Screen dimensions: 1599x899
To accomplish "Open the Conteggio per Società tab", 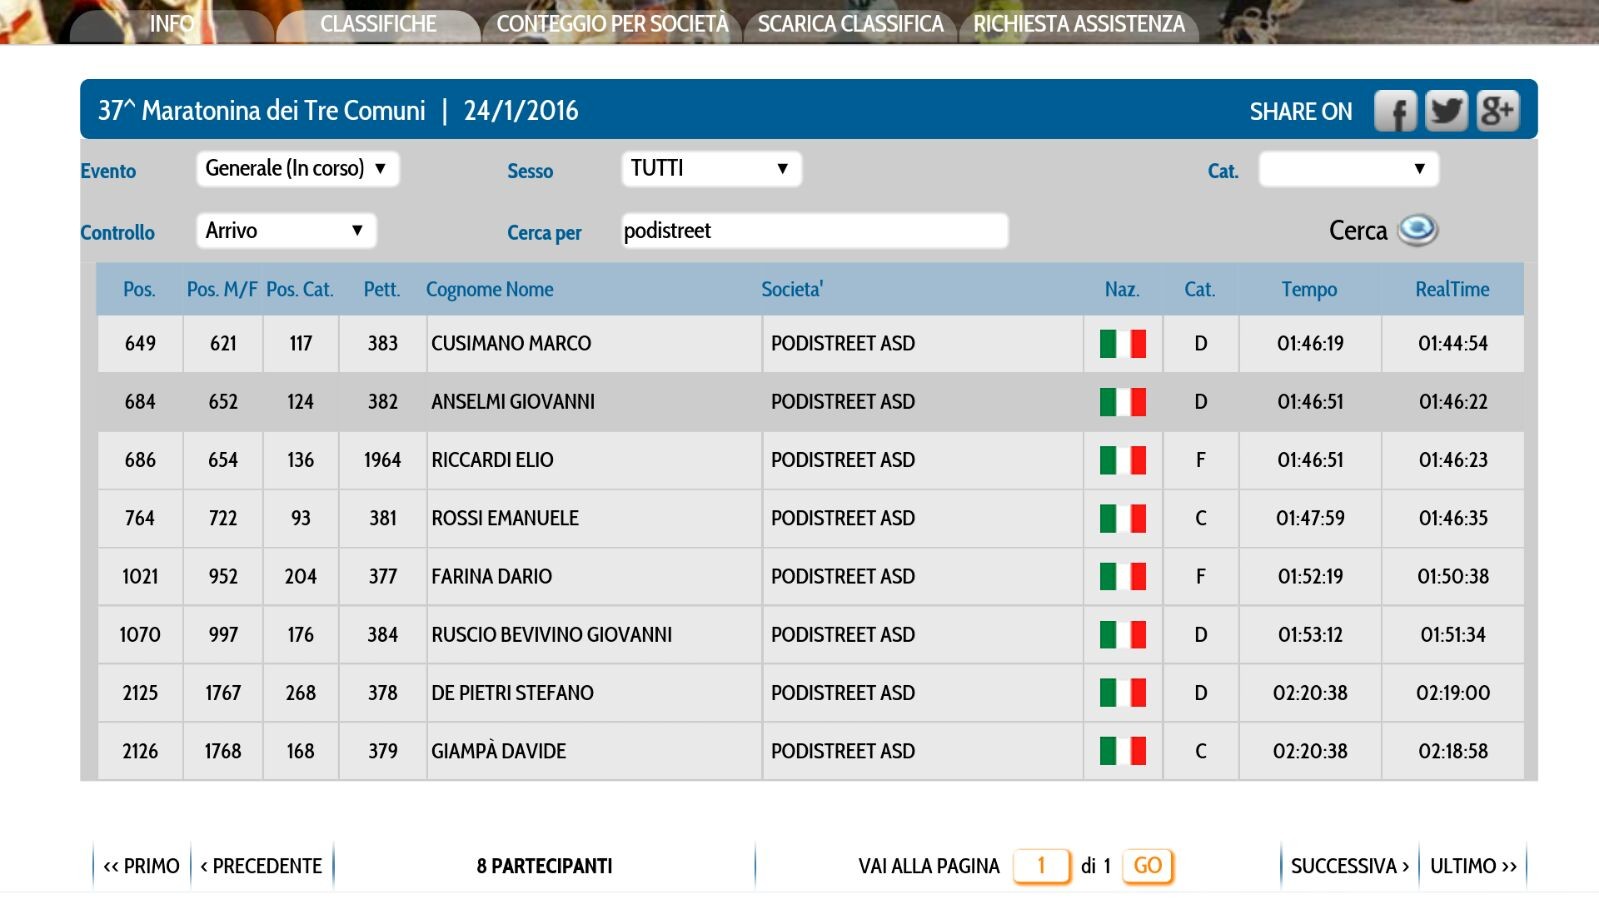I will [x=612, y=24].
